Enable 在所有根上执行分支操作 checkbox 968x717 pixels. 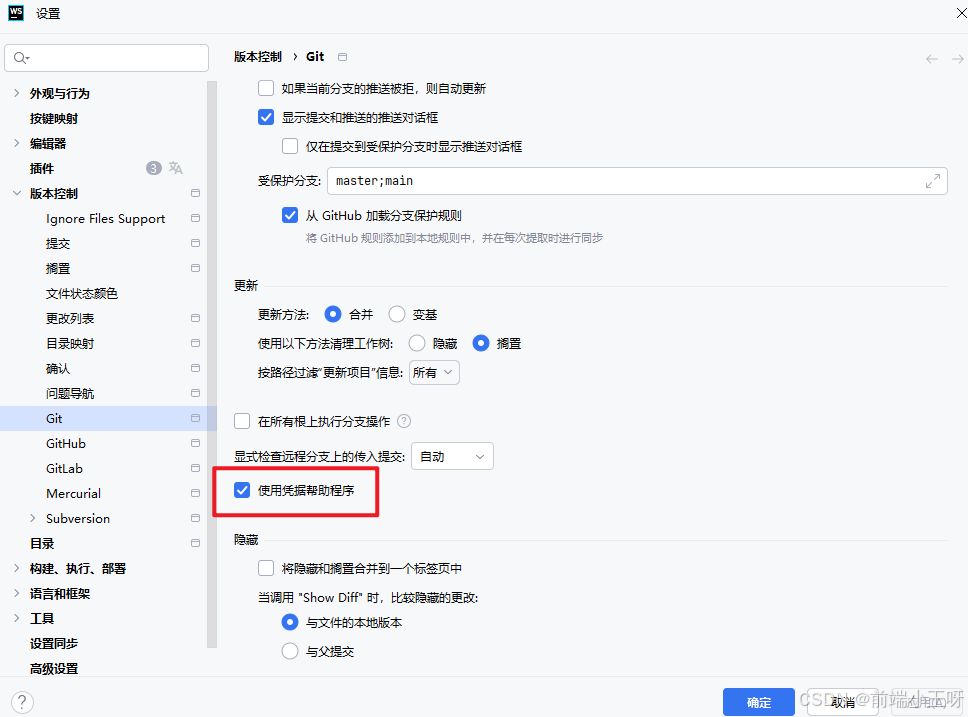pos(242,421)
